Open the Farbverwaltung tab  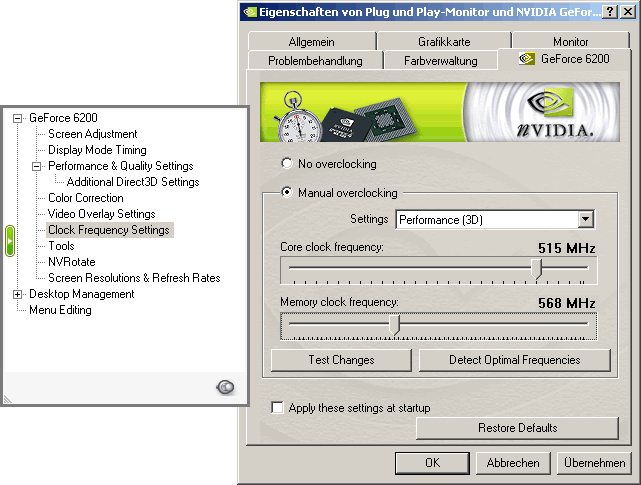[x=441, y=61]
